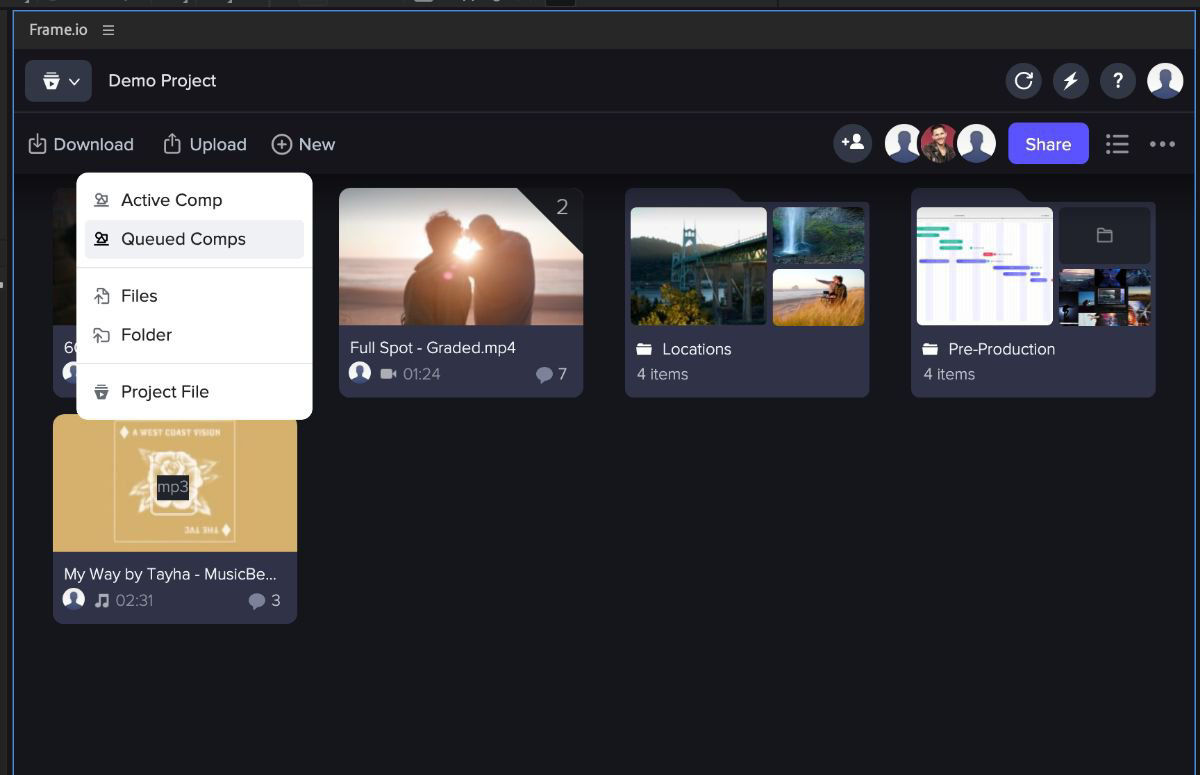Image resolution: width=1200 pixels, height=775 pixels.
Task: Click the add collaborator icon
Action: point(852,143)
